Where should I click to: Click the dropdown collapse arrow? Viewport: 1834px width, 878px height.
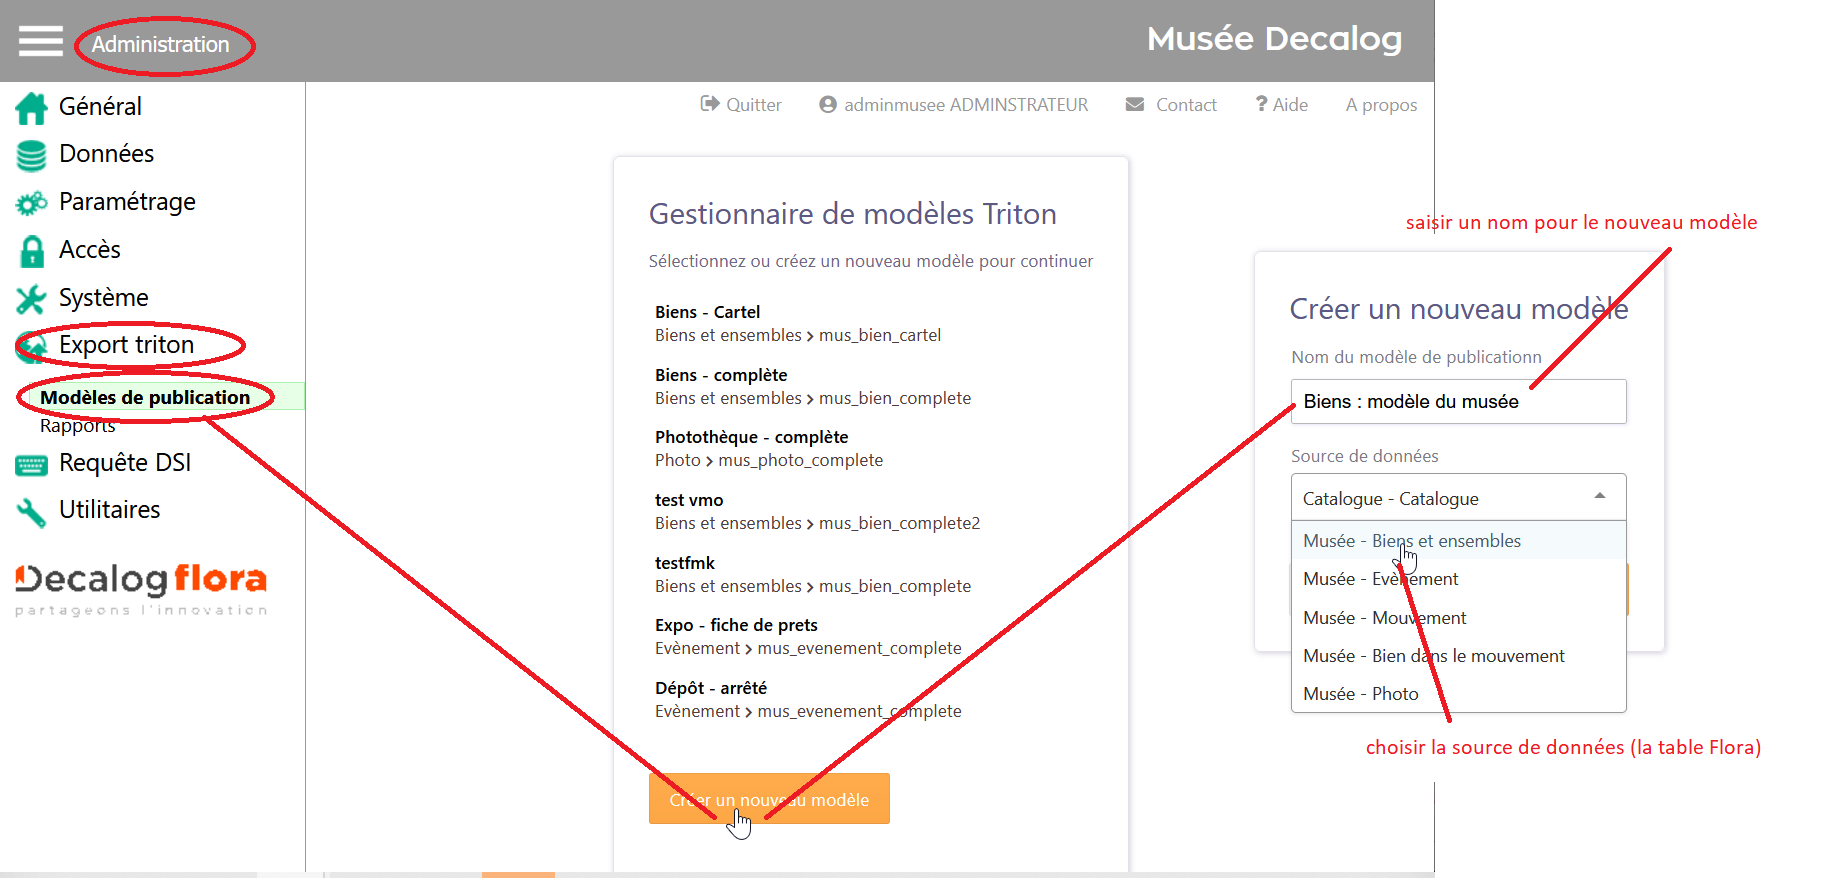coord(1600,496)
